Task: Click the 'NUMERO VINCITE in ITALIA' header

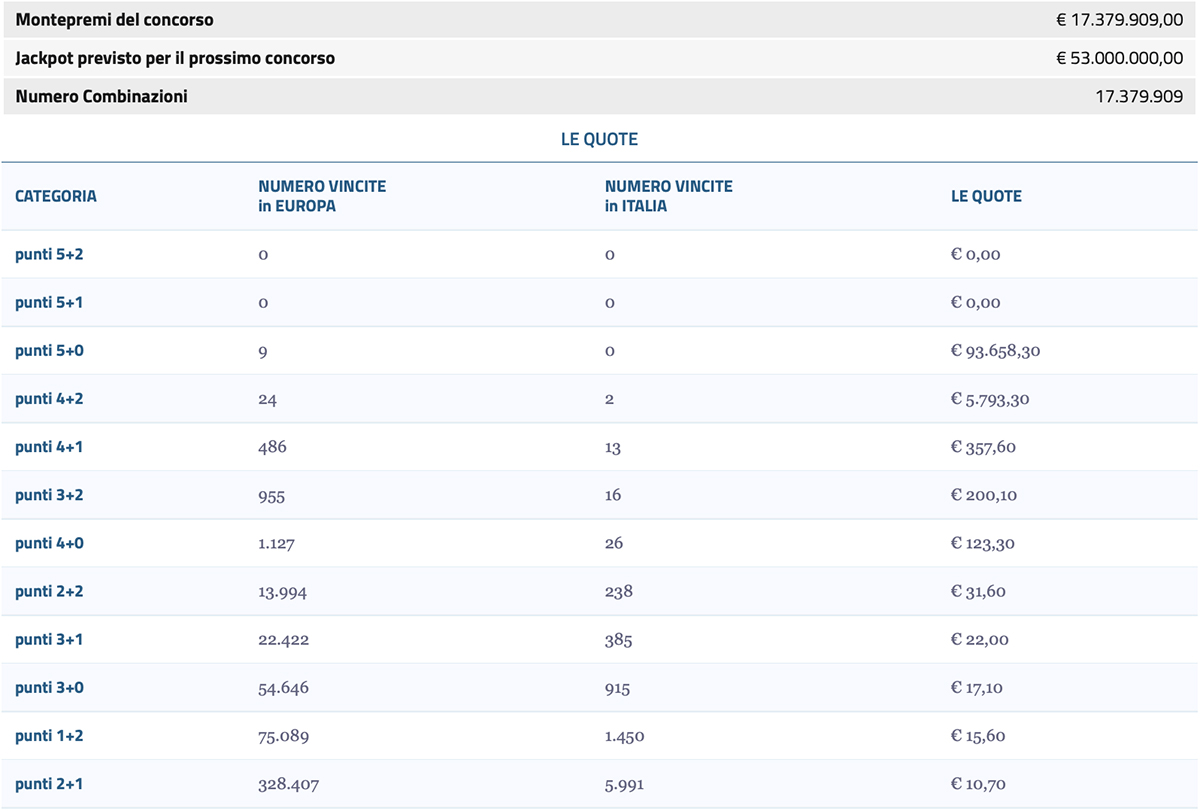Action: pyautogui.click(x=668, y=196)
